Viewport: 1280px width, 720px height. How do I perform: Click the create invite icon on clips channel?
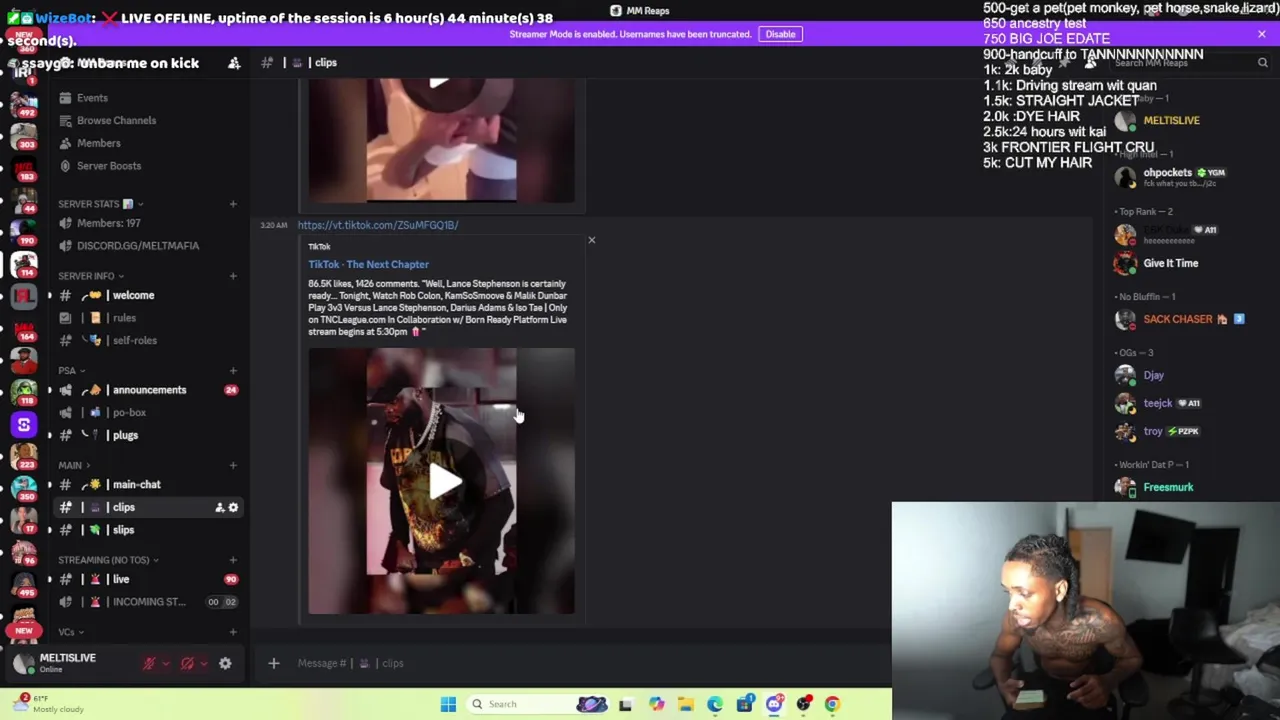(x=219, y=508)
